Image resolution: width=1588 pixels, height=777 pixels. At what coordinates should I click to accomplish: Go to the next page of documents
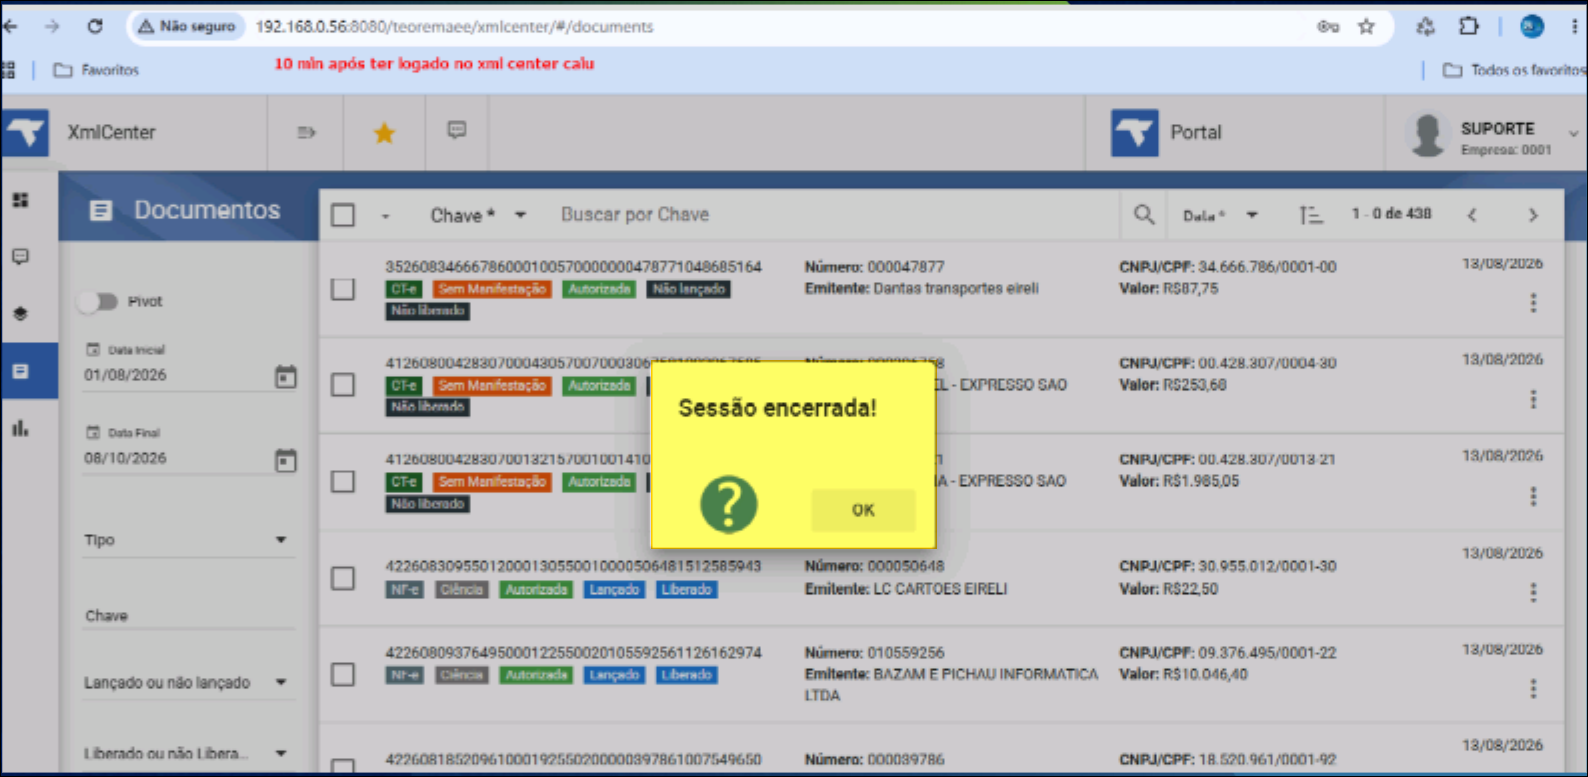[1533, 215]
